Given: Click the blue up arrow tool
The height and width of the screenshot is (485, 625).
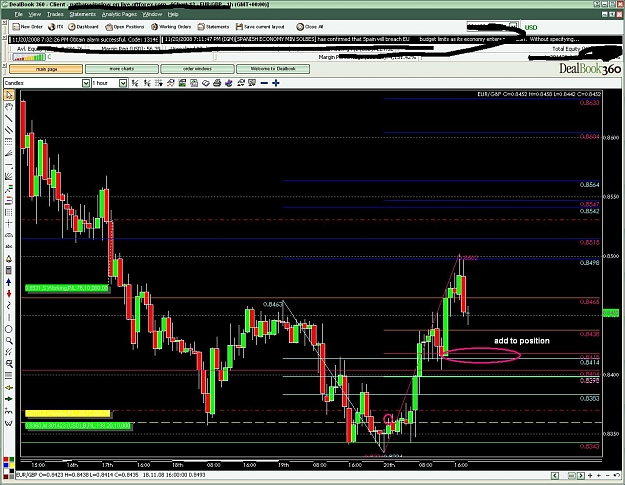Looking at the screenshot, I should coord(9,282).
